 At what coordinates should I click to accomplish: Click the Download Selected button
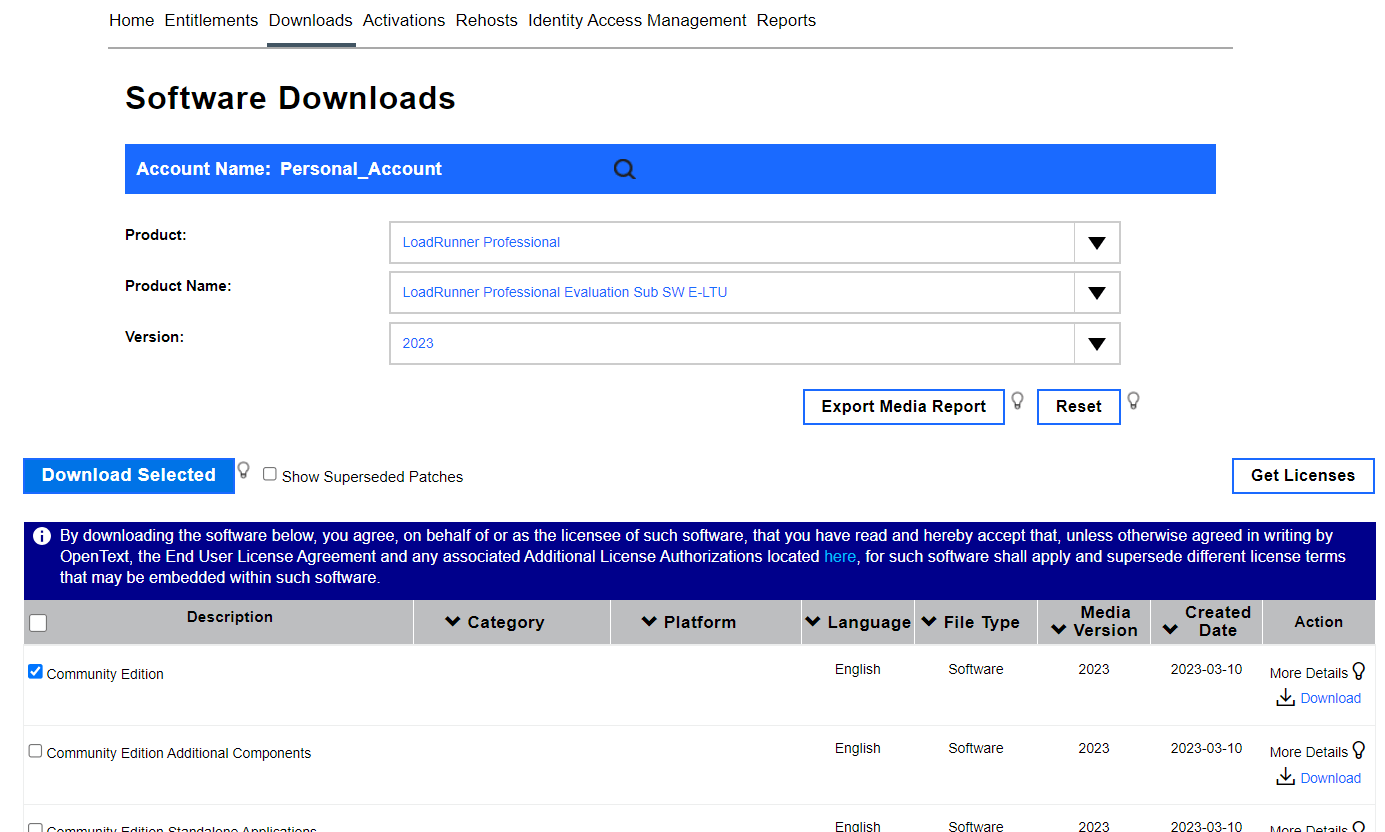point(129,476)
